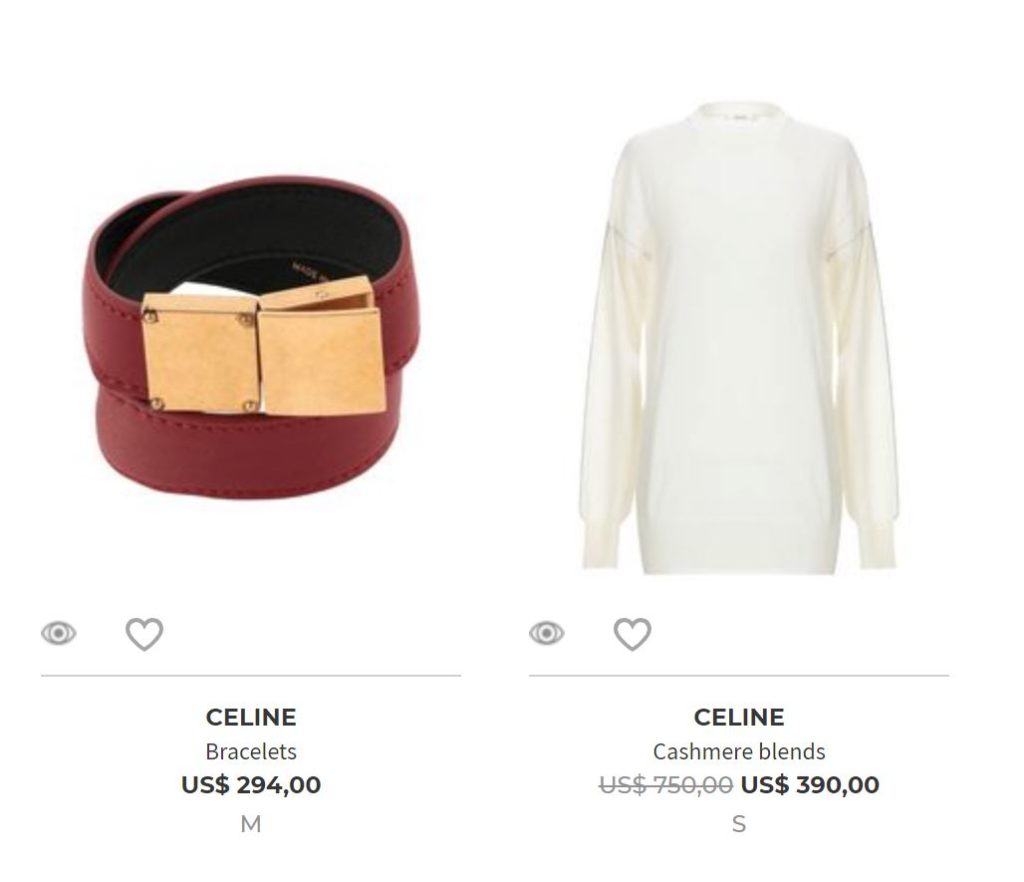Open the red leather bracelet product image
The height and width of the screenshot is (882, 1024).
click(251, 337)
